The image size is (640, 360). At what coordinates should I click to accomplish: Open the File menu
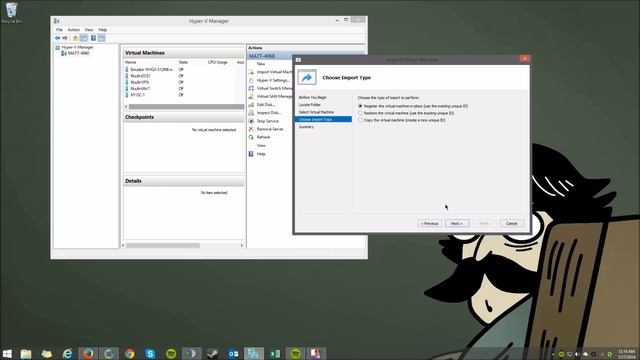(x=60, y=30)
